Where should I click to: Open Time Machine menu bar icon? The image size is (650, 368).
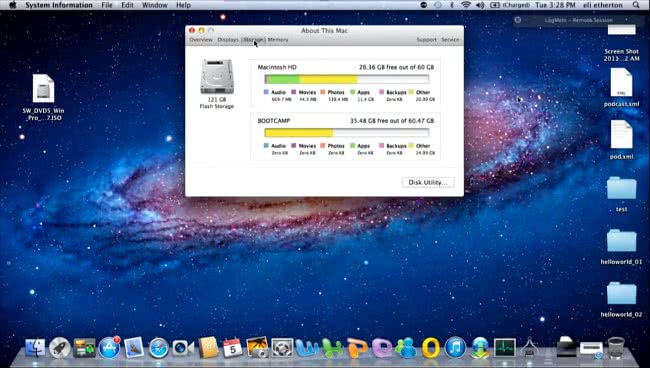[438, 5]
